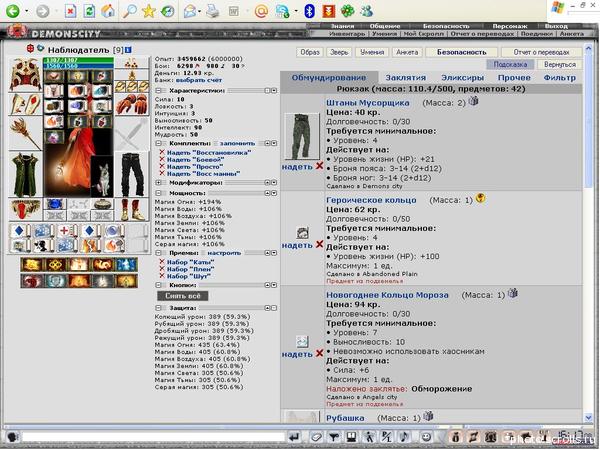Click the Отчет о переводах button
This screenshot has width=600, height=450.
pyautogui.click(x=541, y=52)
